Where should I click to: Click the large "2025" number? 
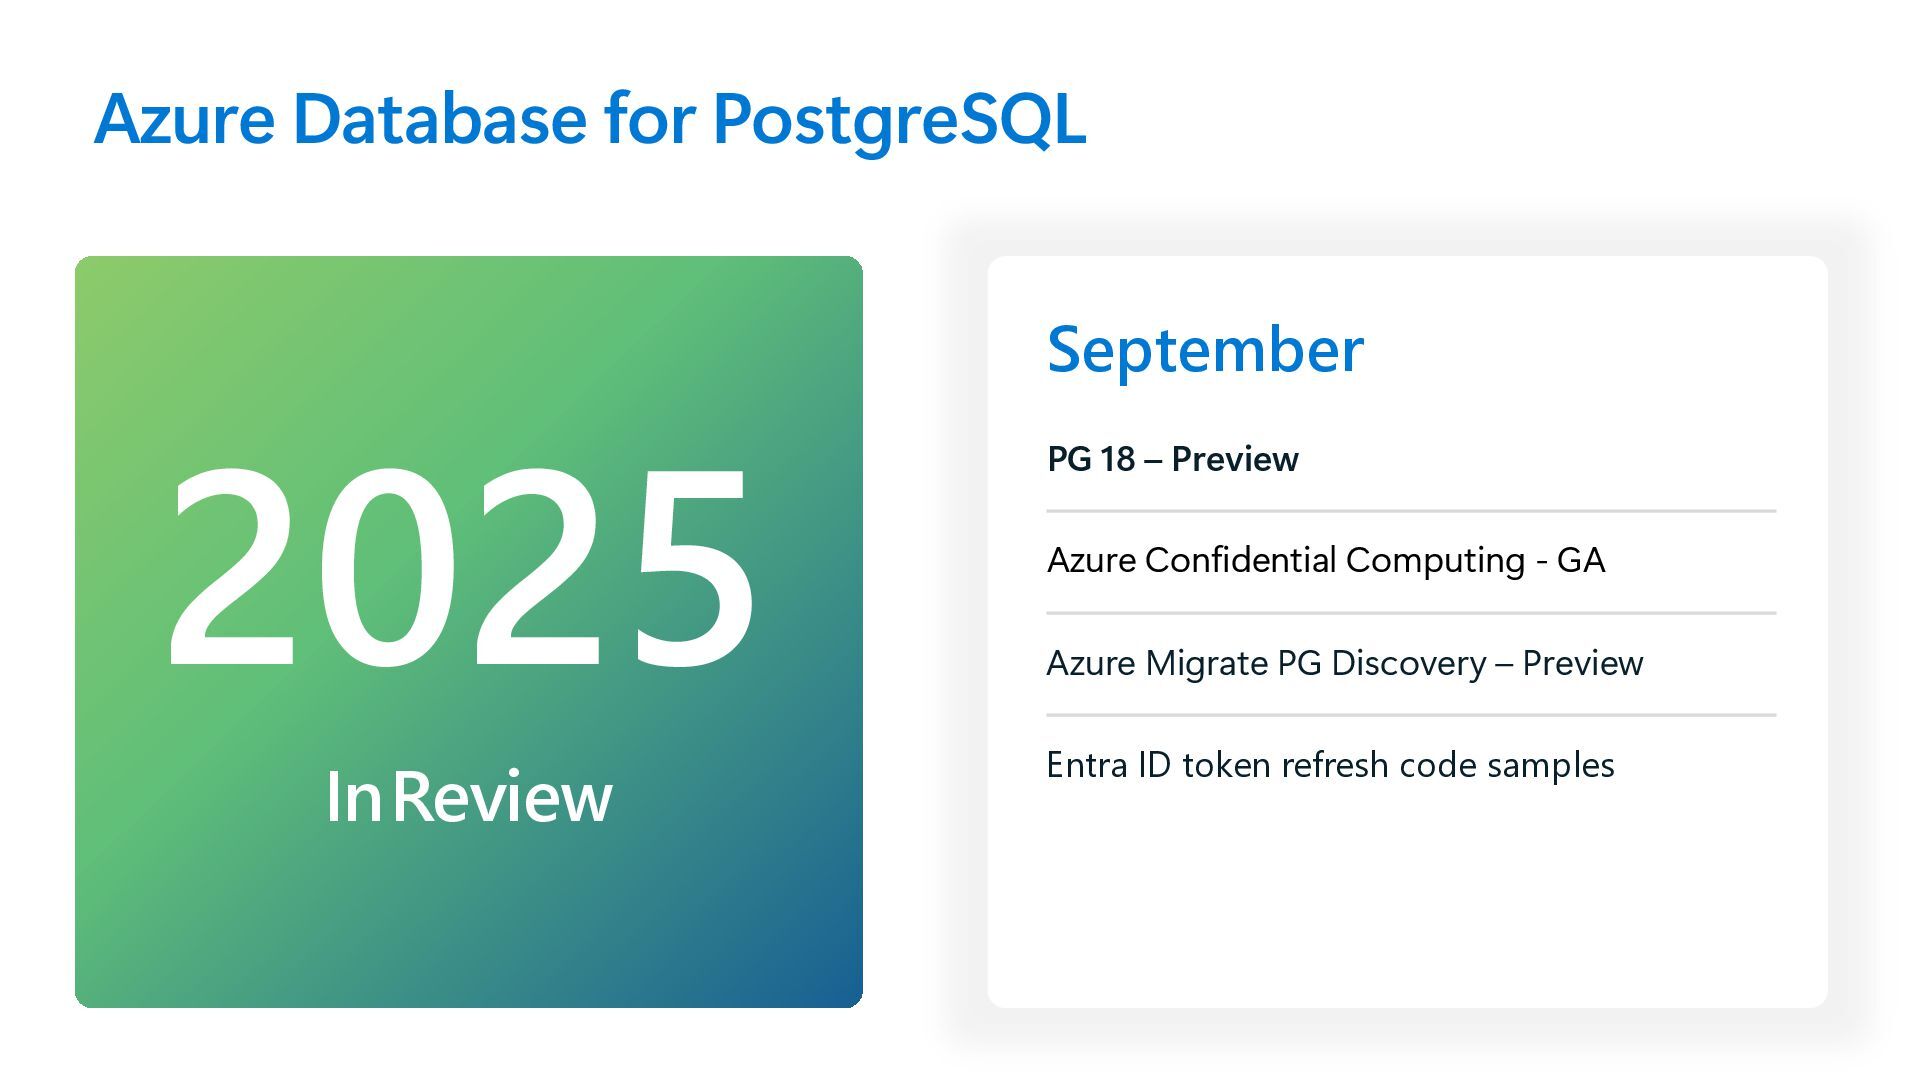click(x=460, y=567)
